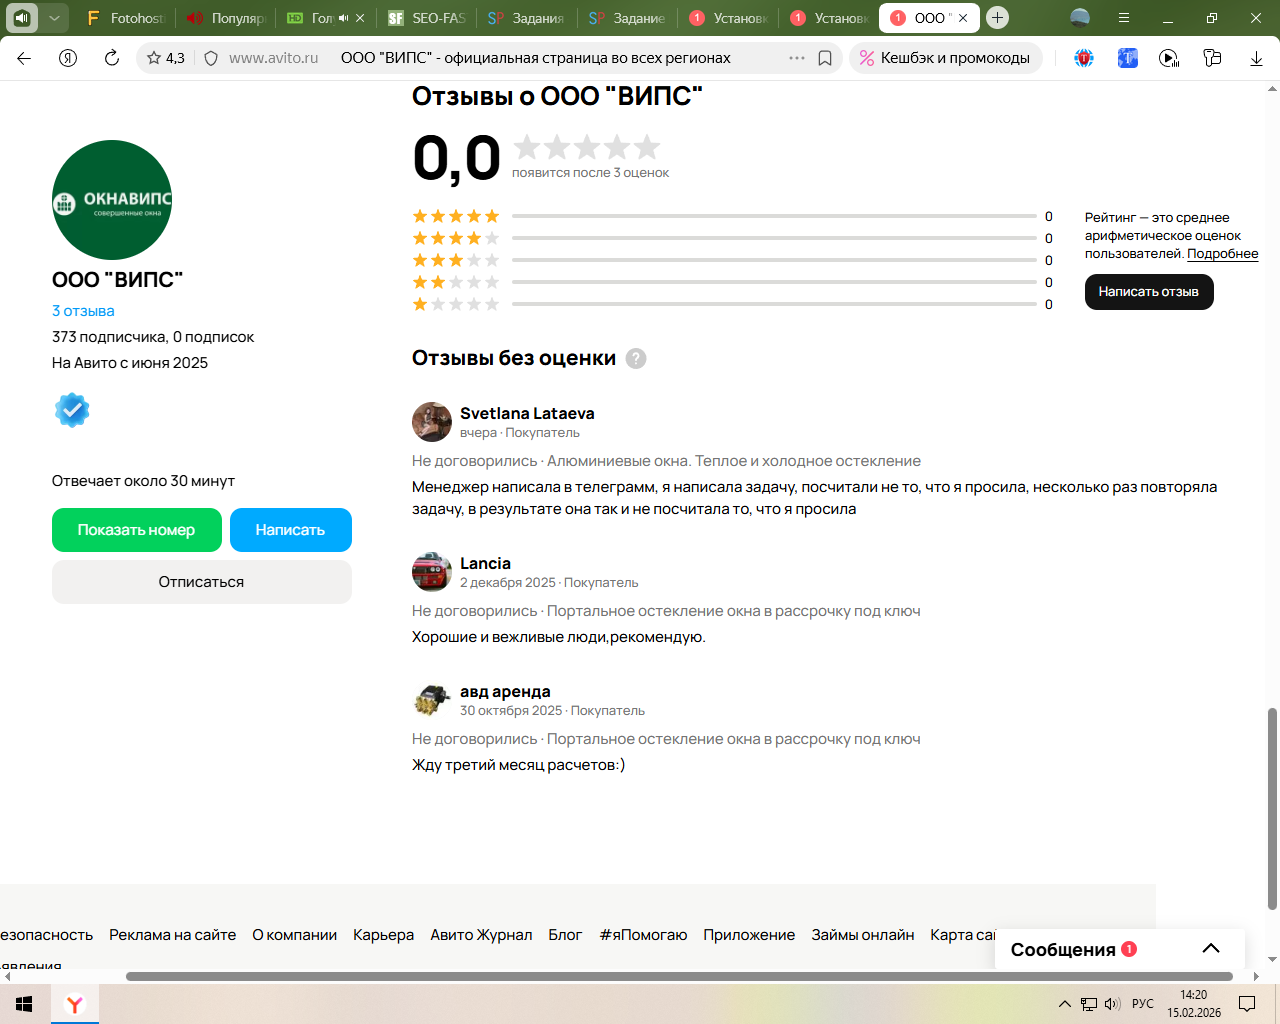Click the Сообщения panel title

1063,949
